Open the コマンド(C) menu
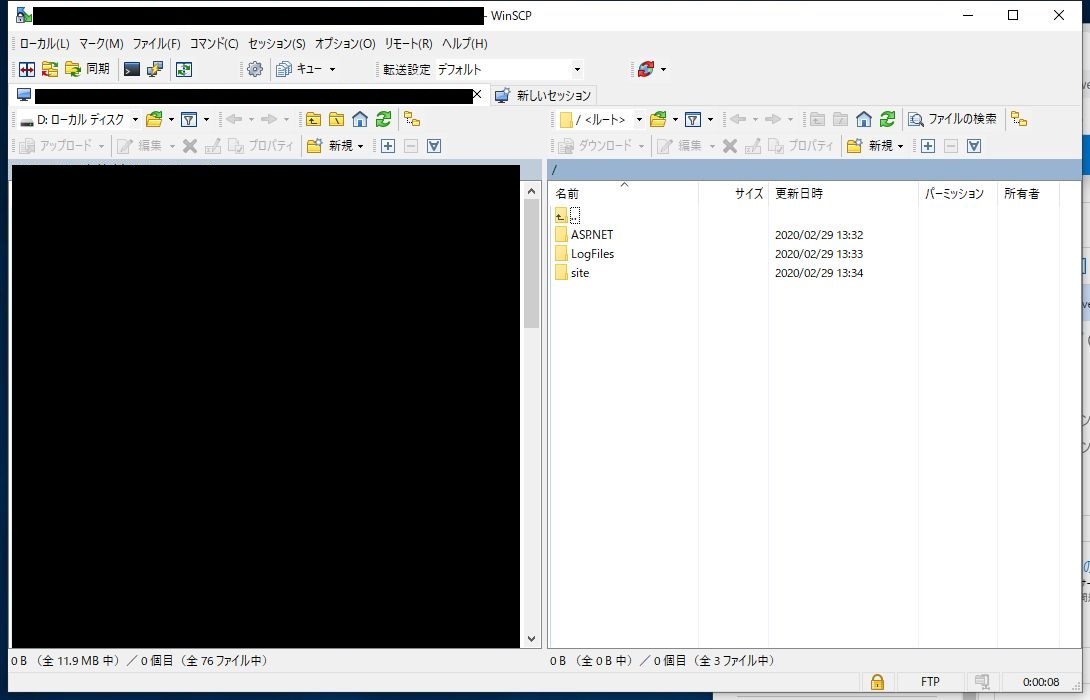 point(214,43)
